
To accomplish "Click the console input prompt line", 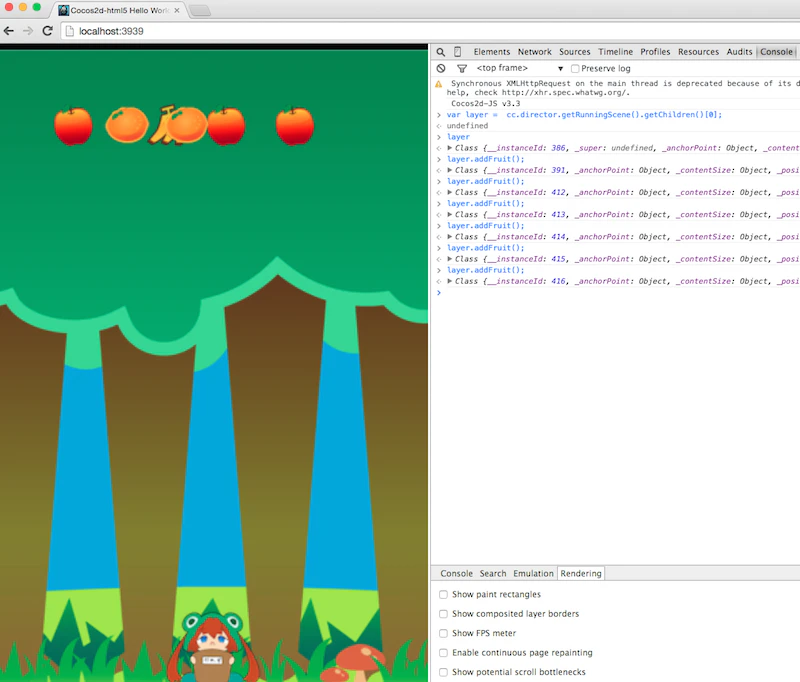I will [617, 293].
